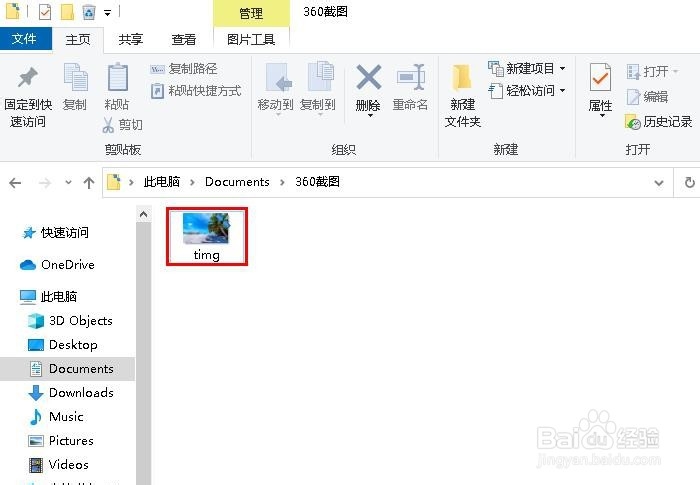The width and height of the screenshot is (700, 485).
Task: Open Pictures in the navigation pane
Action: click(61, 441)
